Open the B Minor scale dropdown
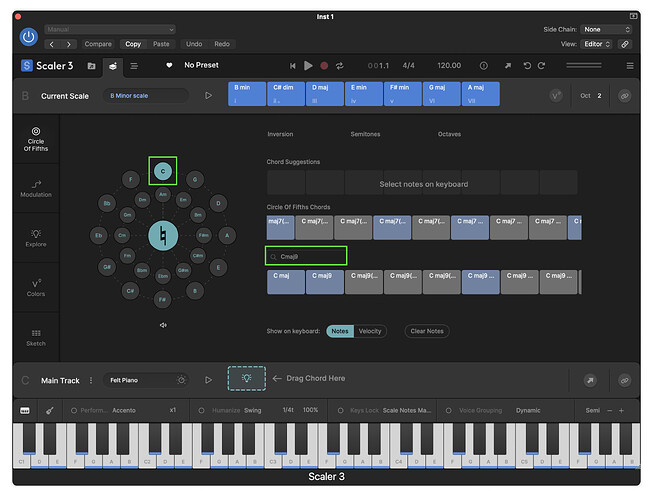The image size is (652, 500). pyautogui.click(x=145, y=96)
